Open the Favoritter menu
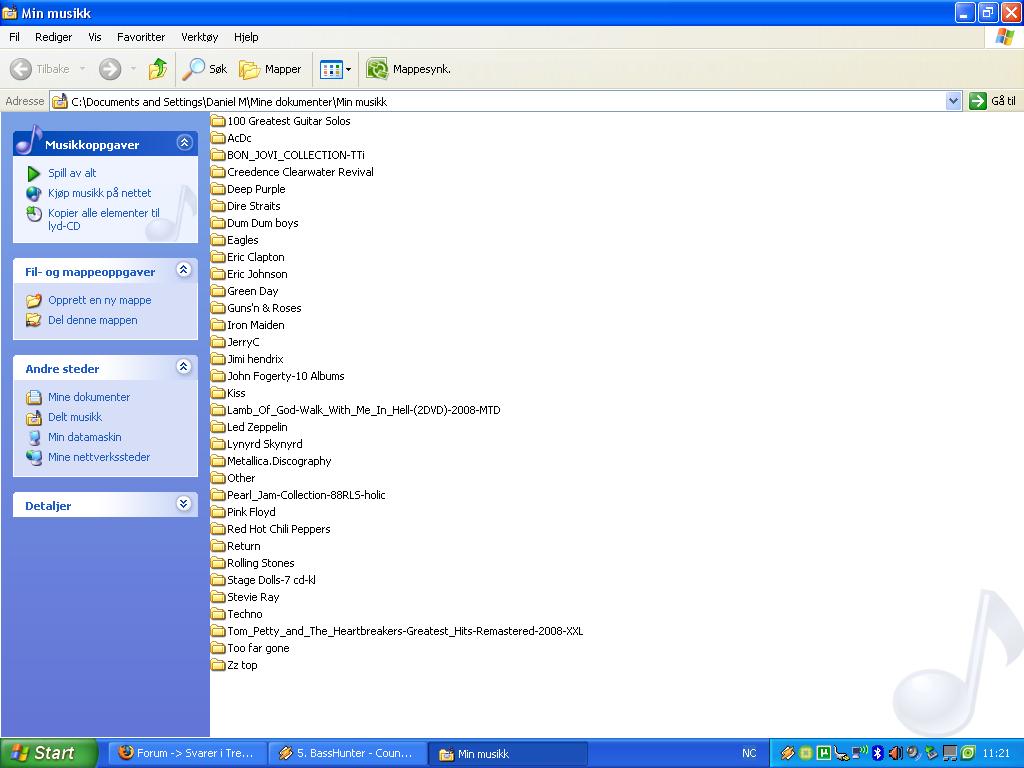 (141, 37)
